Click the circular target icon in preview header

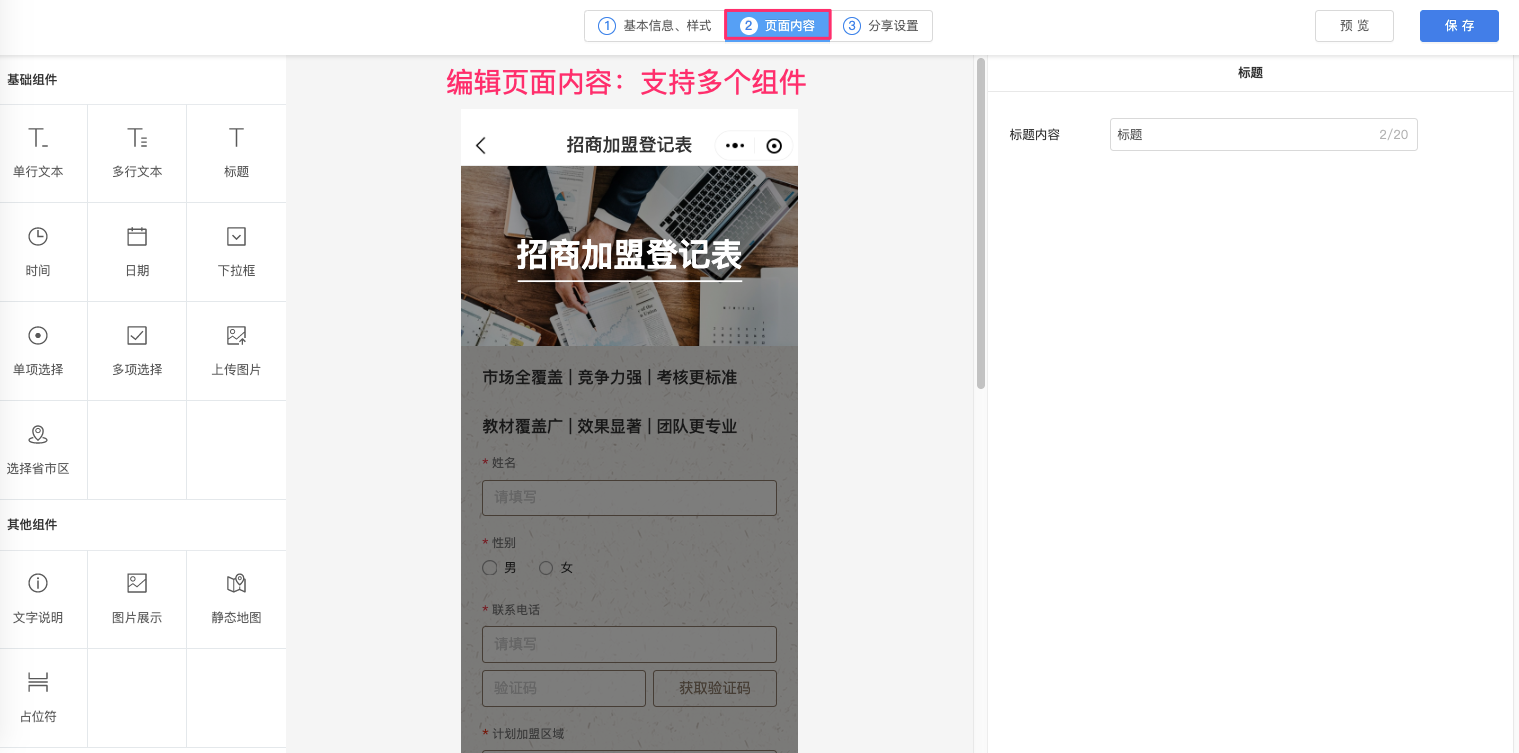click(774, 146)
